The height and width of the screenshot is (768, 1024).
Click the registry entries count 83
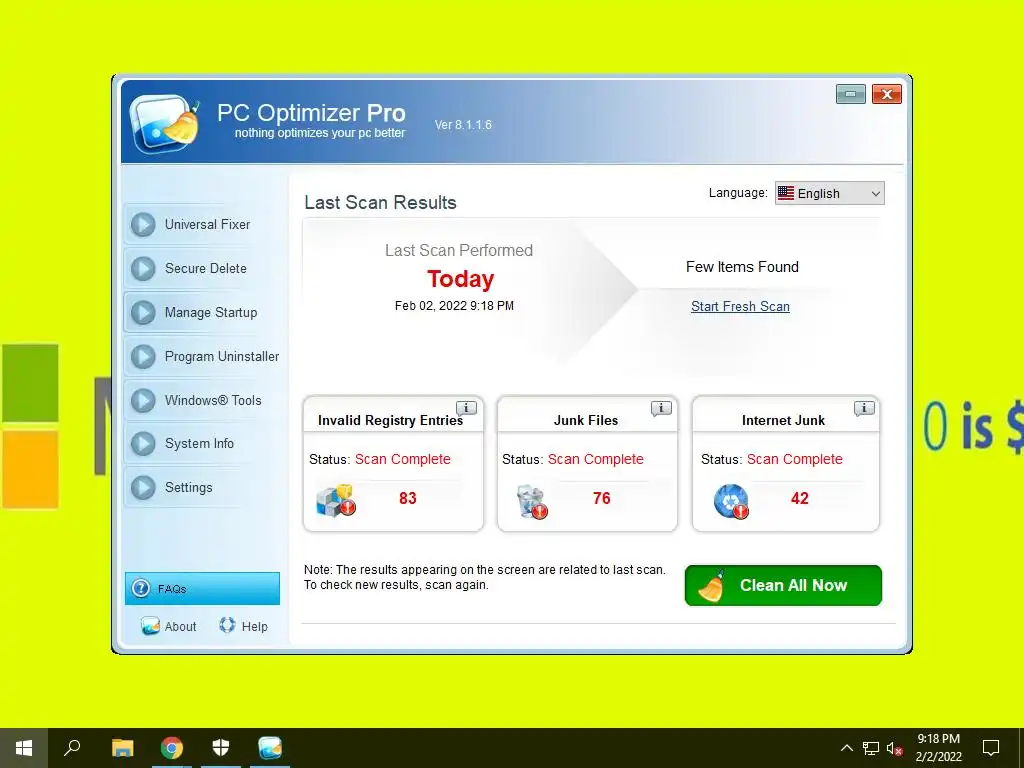point(408,498)
